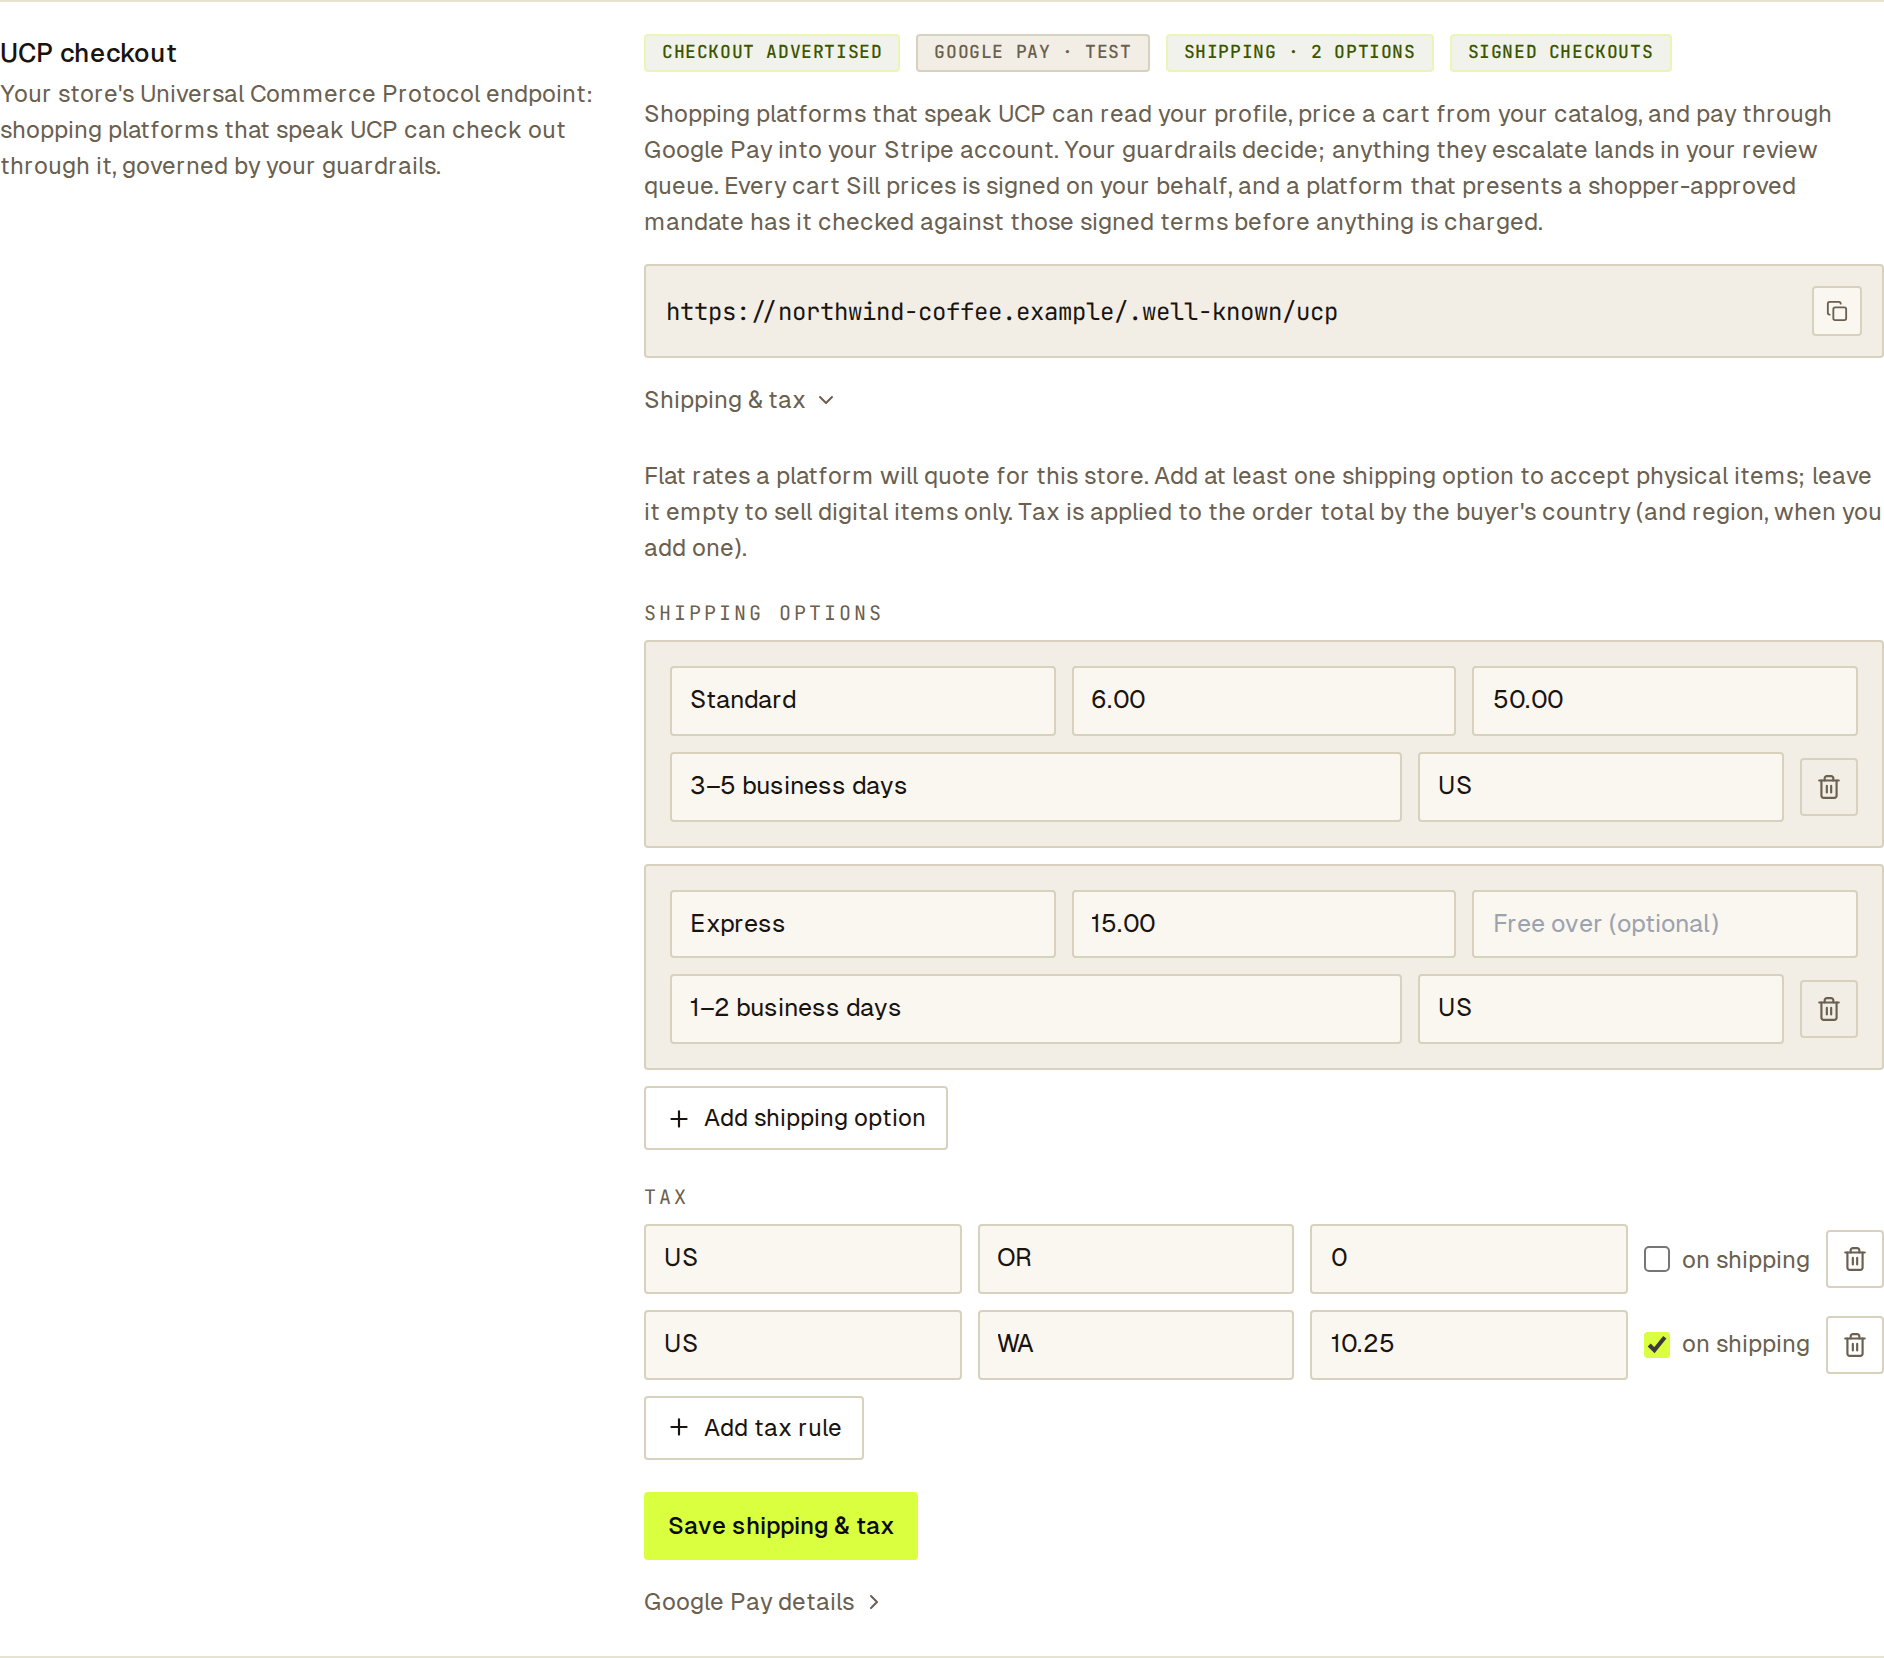1884x1658 pixels.
Task: Edit Express option's US country field
Action: [1601, 1008]
